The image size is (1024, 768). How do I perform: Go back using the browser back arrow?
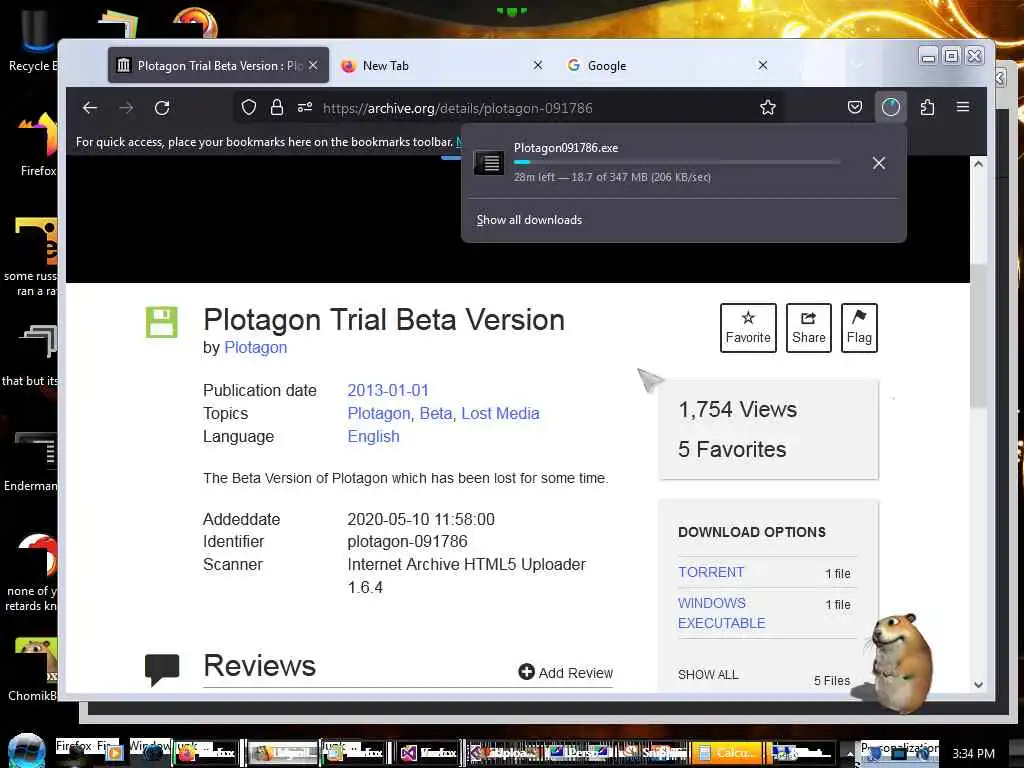click(x=90, y=108)
